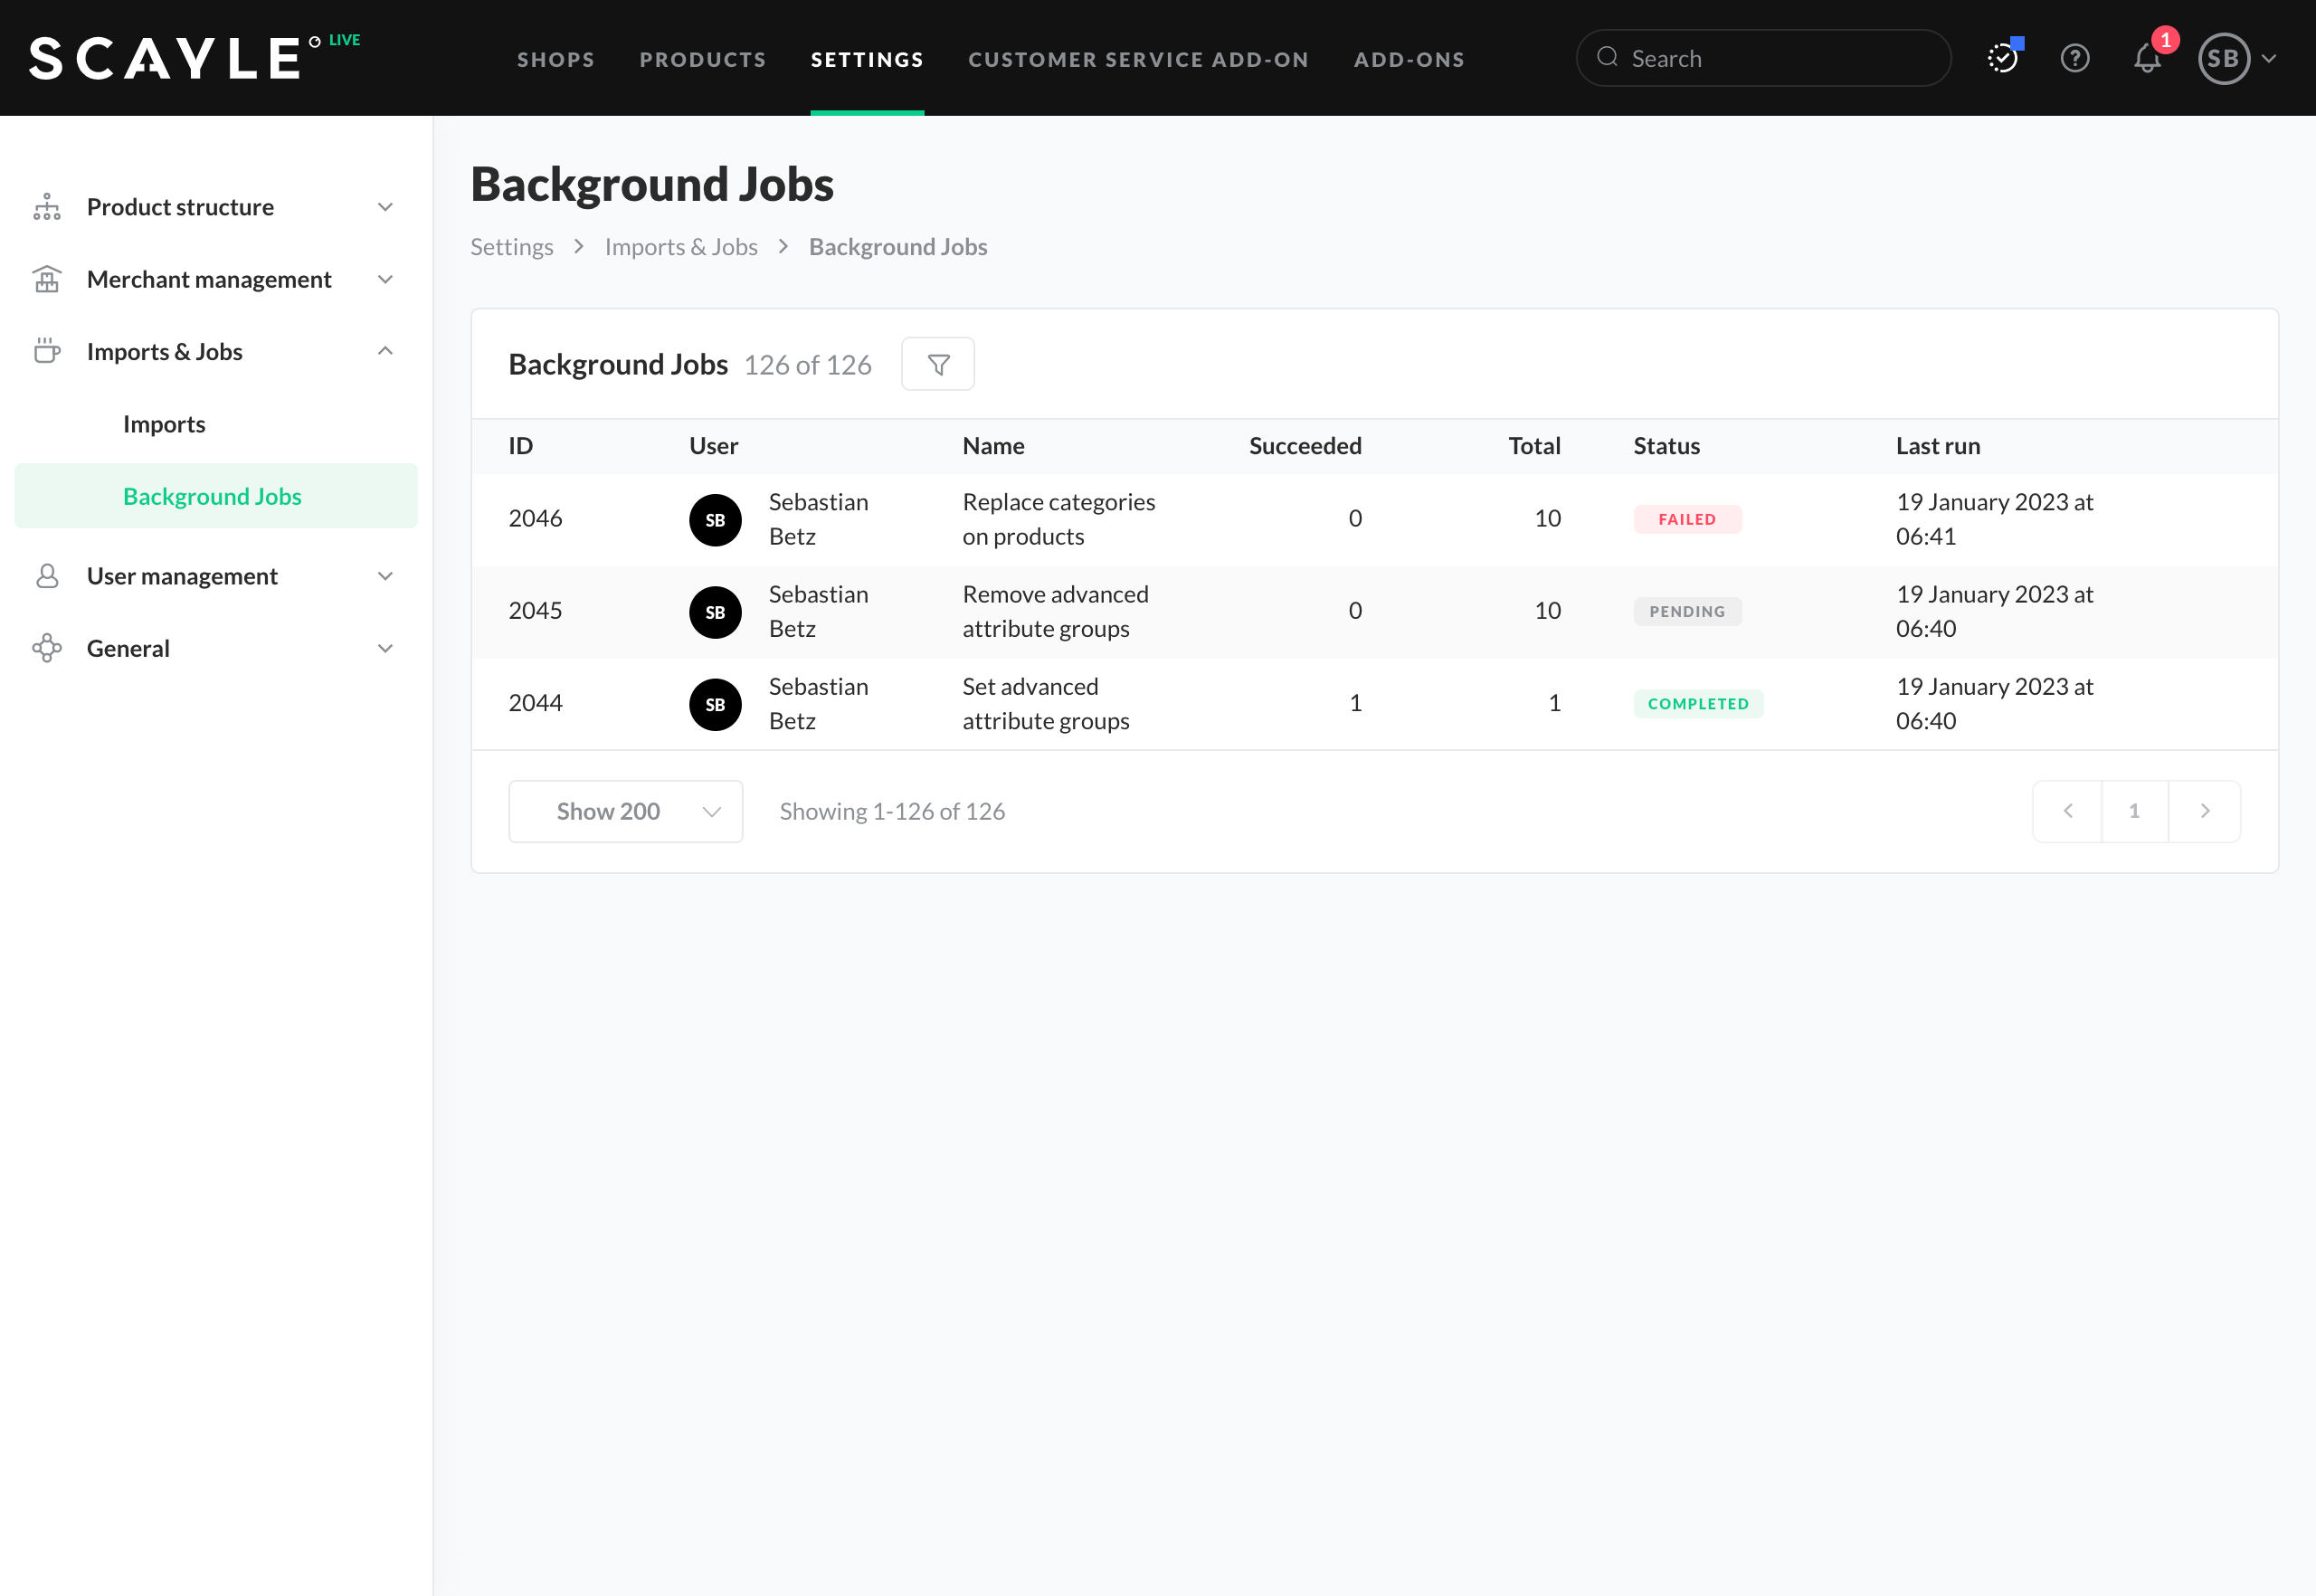
Task: Open the account menu chevron
Action: (x=2270, y=58)
